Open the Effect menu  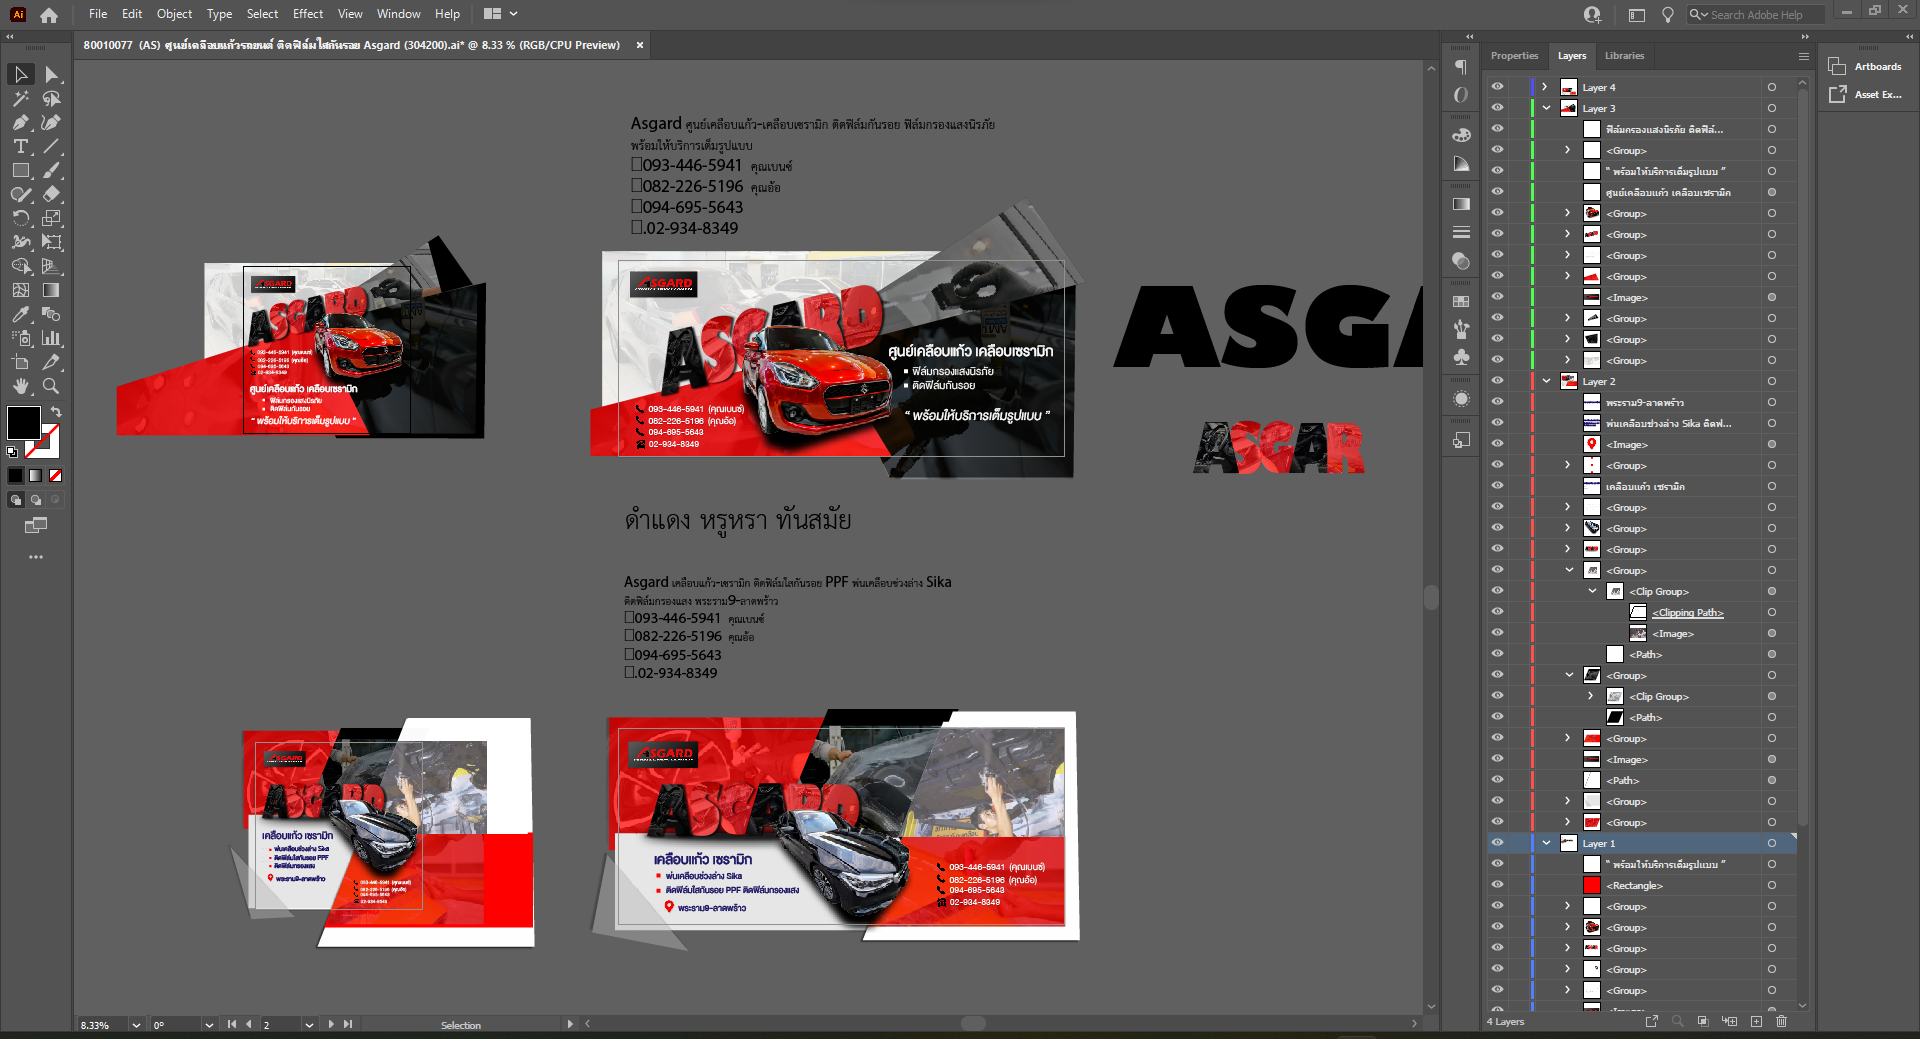[x=308, y=14]
